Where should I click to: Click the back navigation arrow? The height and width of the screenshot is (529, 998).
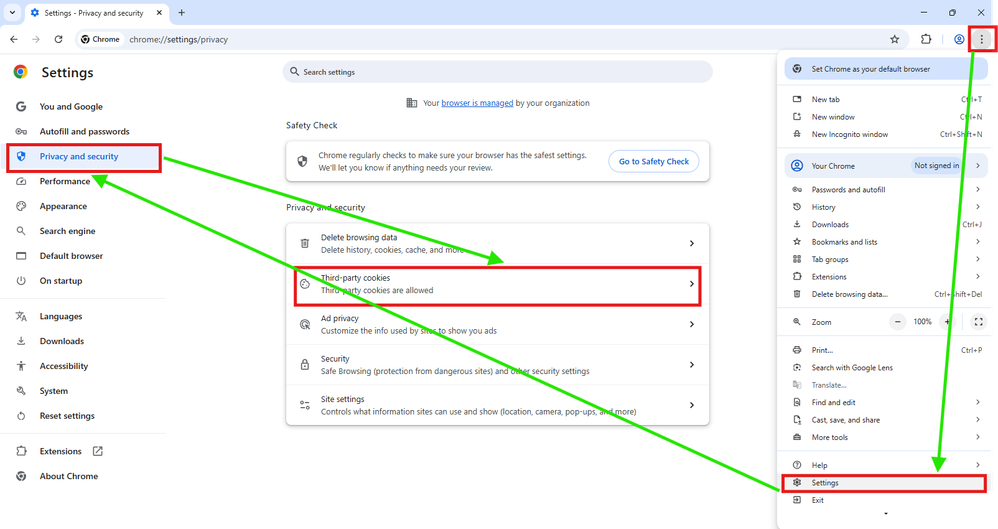pos(14,39)
